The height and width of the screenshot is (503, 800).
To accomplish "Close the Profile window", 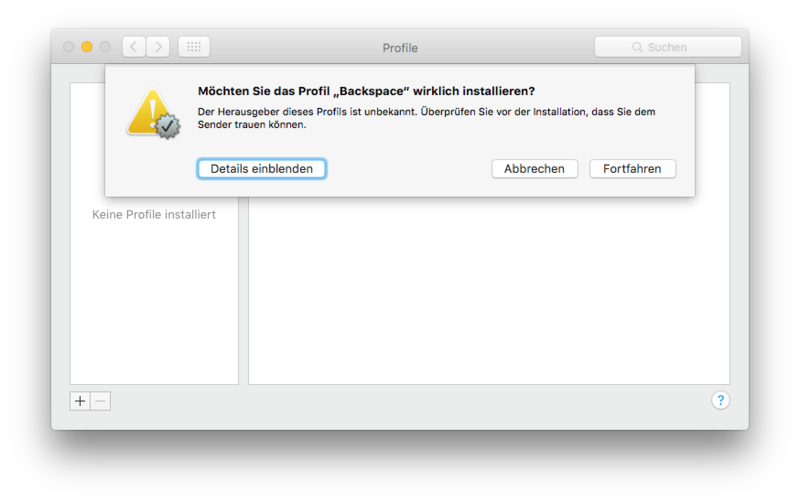I will coord(69,47).
